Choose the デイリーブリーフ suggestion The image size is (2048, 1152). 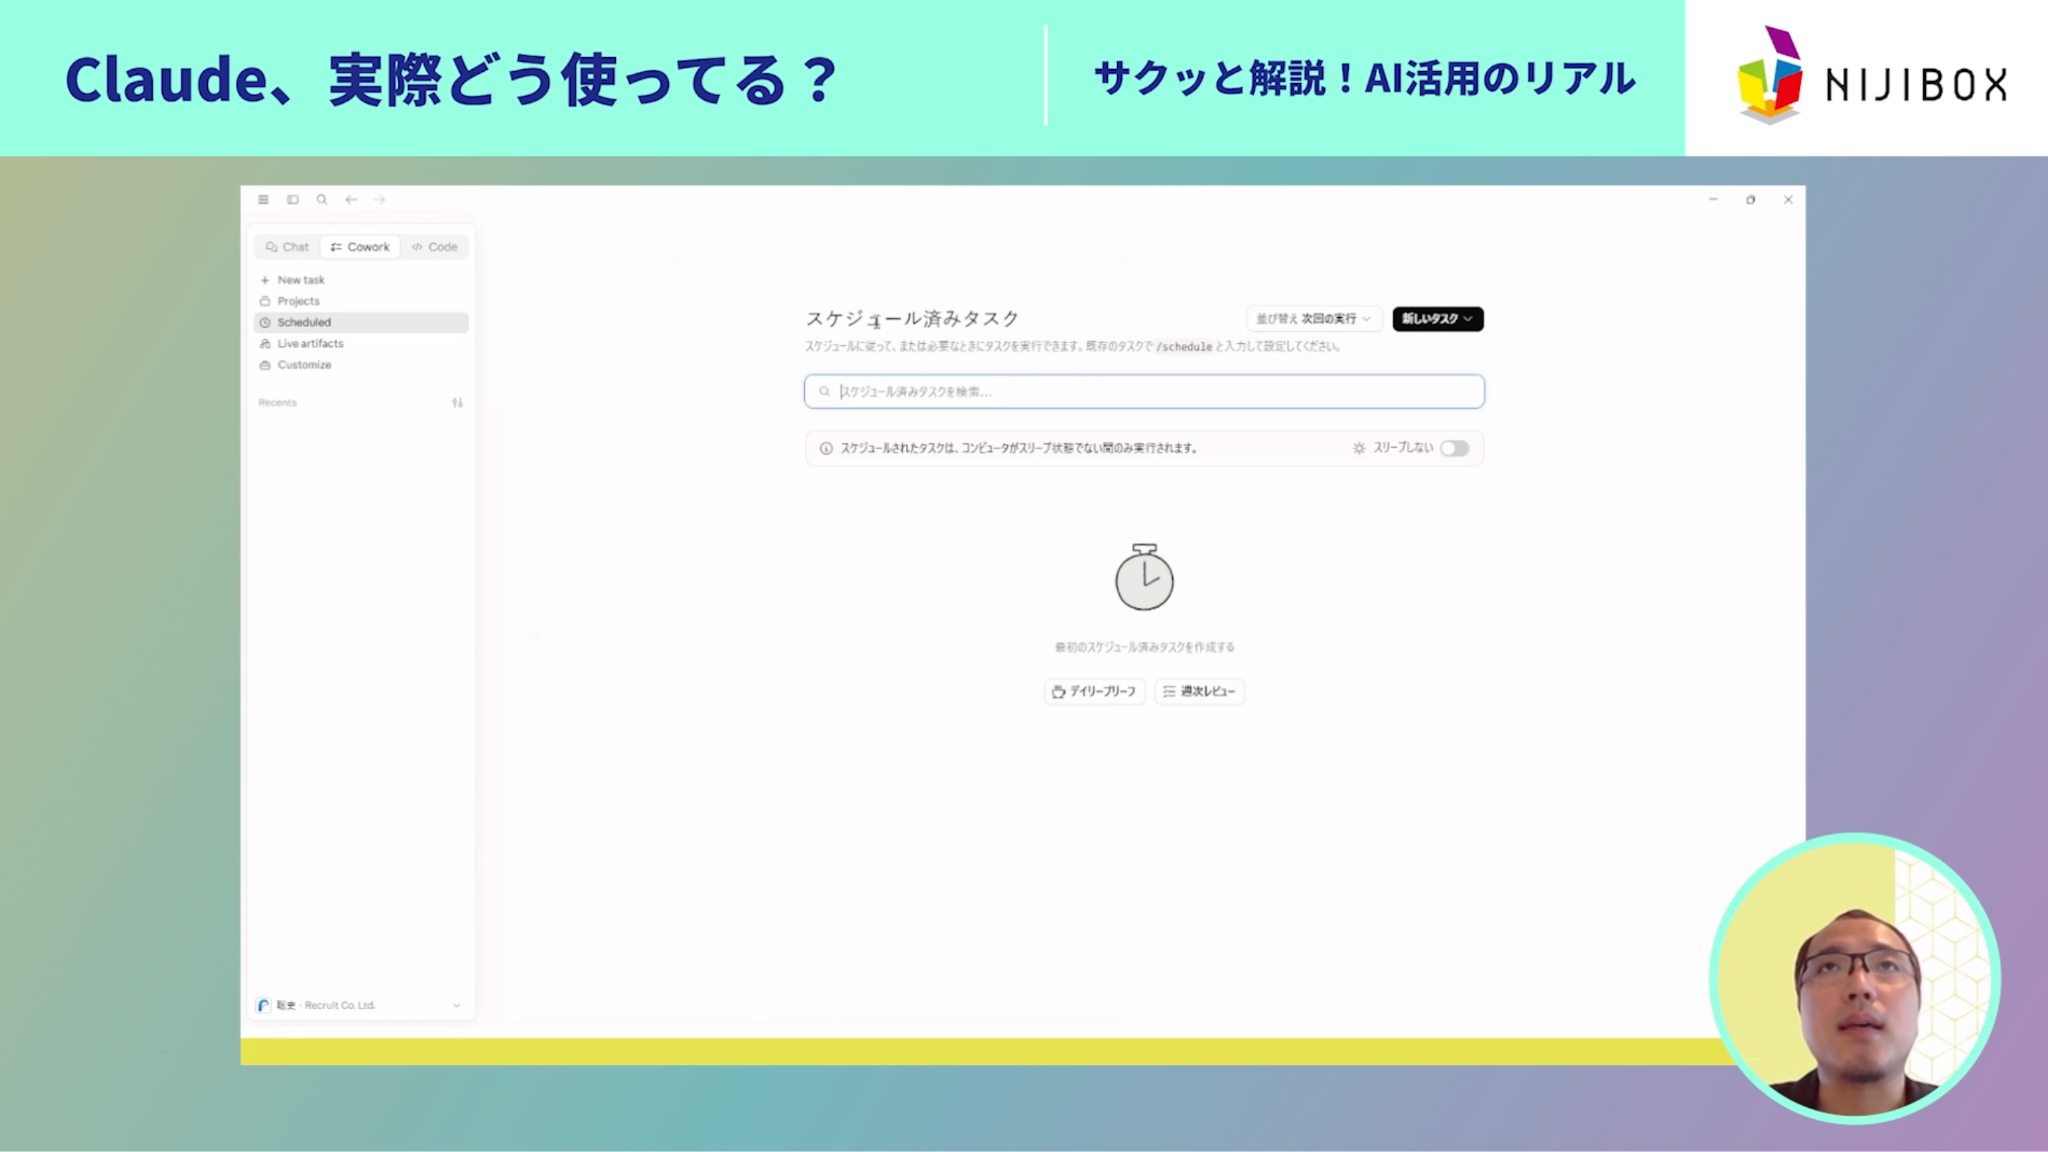click(x=1094, y=691)
